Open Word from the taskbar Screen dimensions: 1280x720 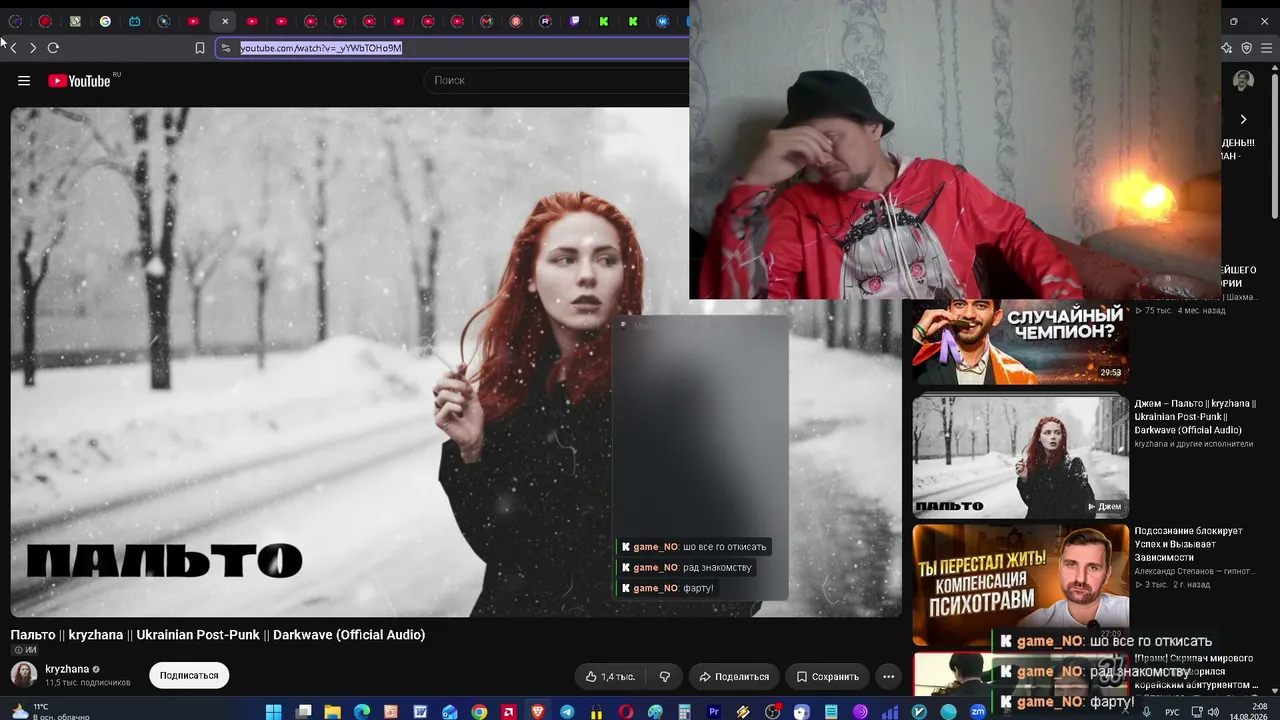pyautogui.click(x=421, y=712)
